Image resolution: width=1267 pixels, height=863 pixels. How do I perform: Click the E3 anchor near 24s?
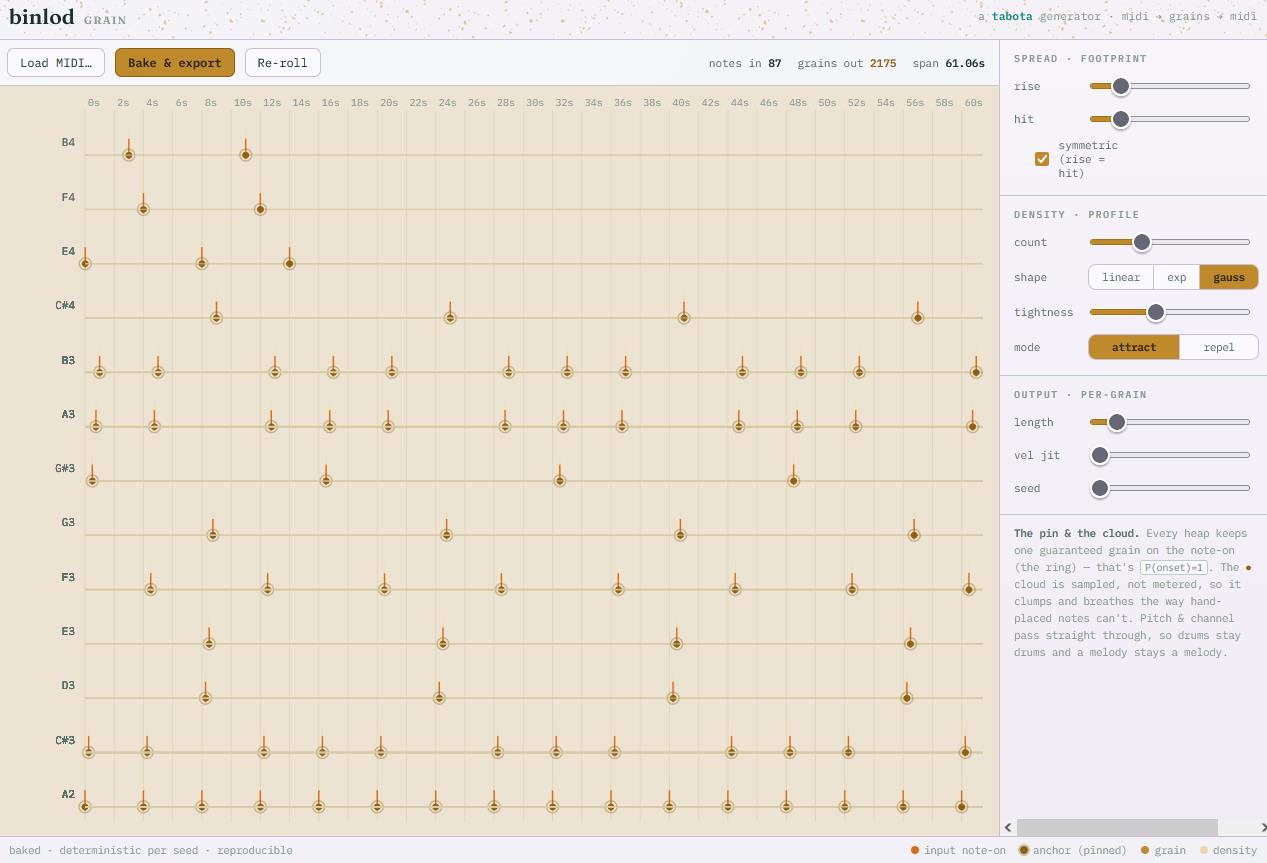(x=443, y=644)
